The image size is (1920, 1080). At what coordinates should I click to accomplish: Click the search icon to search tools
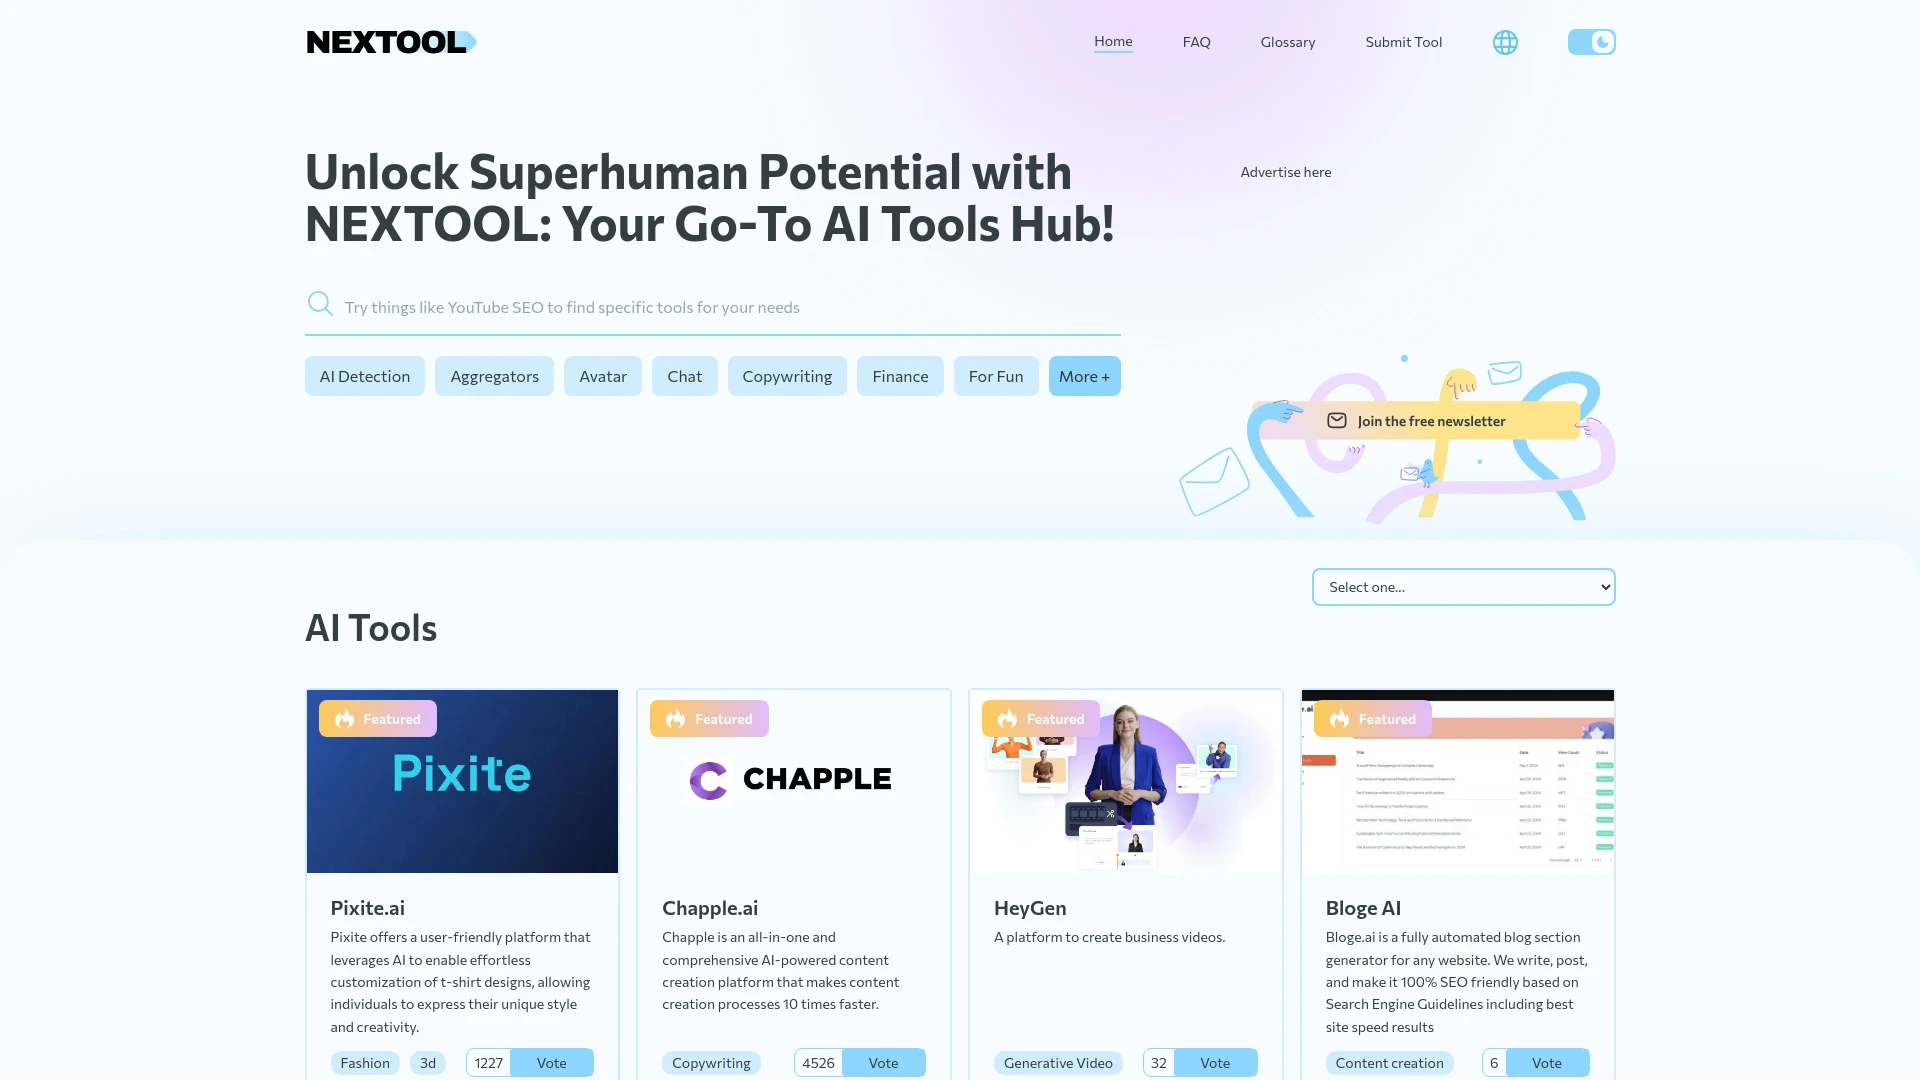319,306
